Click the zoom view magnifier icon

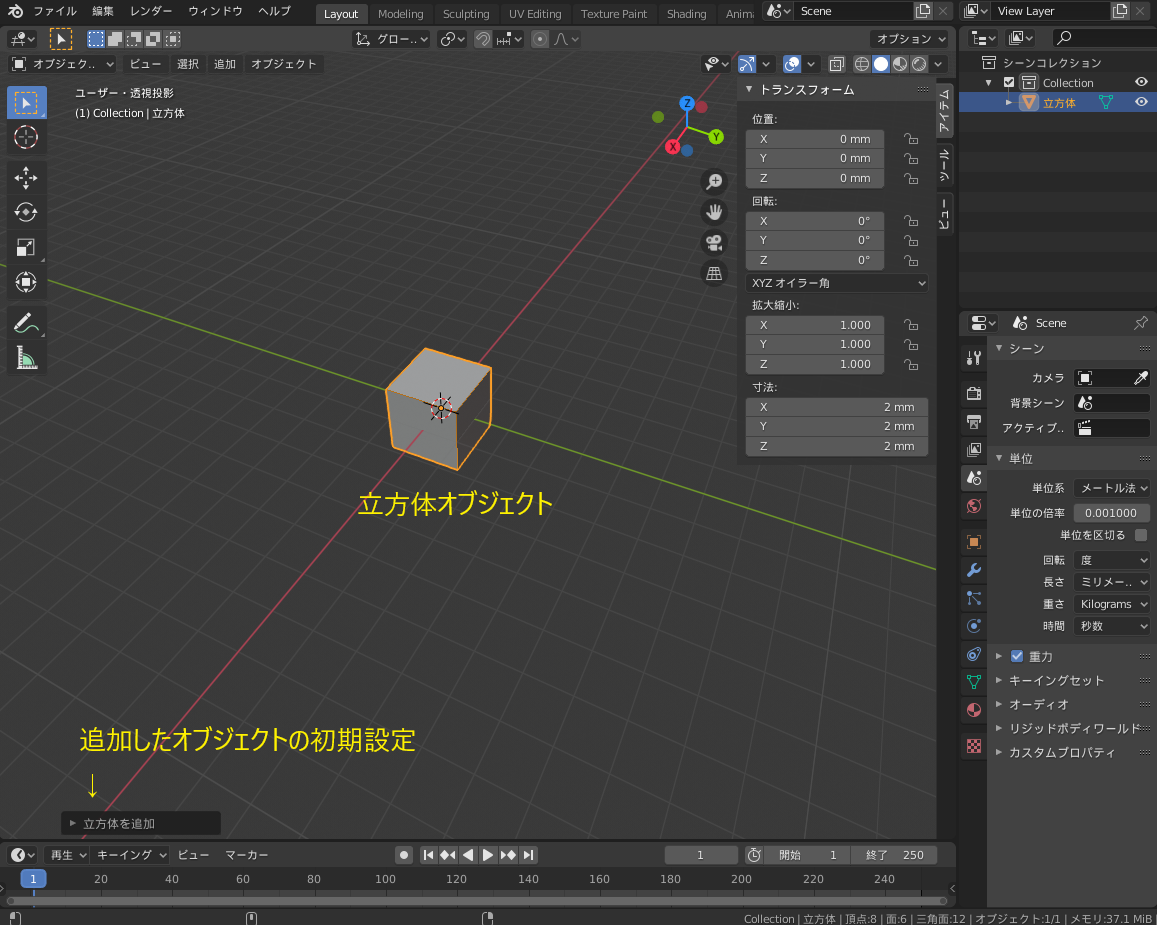[x=714, y=181]
